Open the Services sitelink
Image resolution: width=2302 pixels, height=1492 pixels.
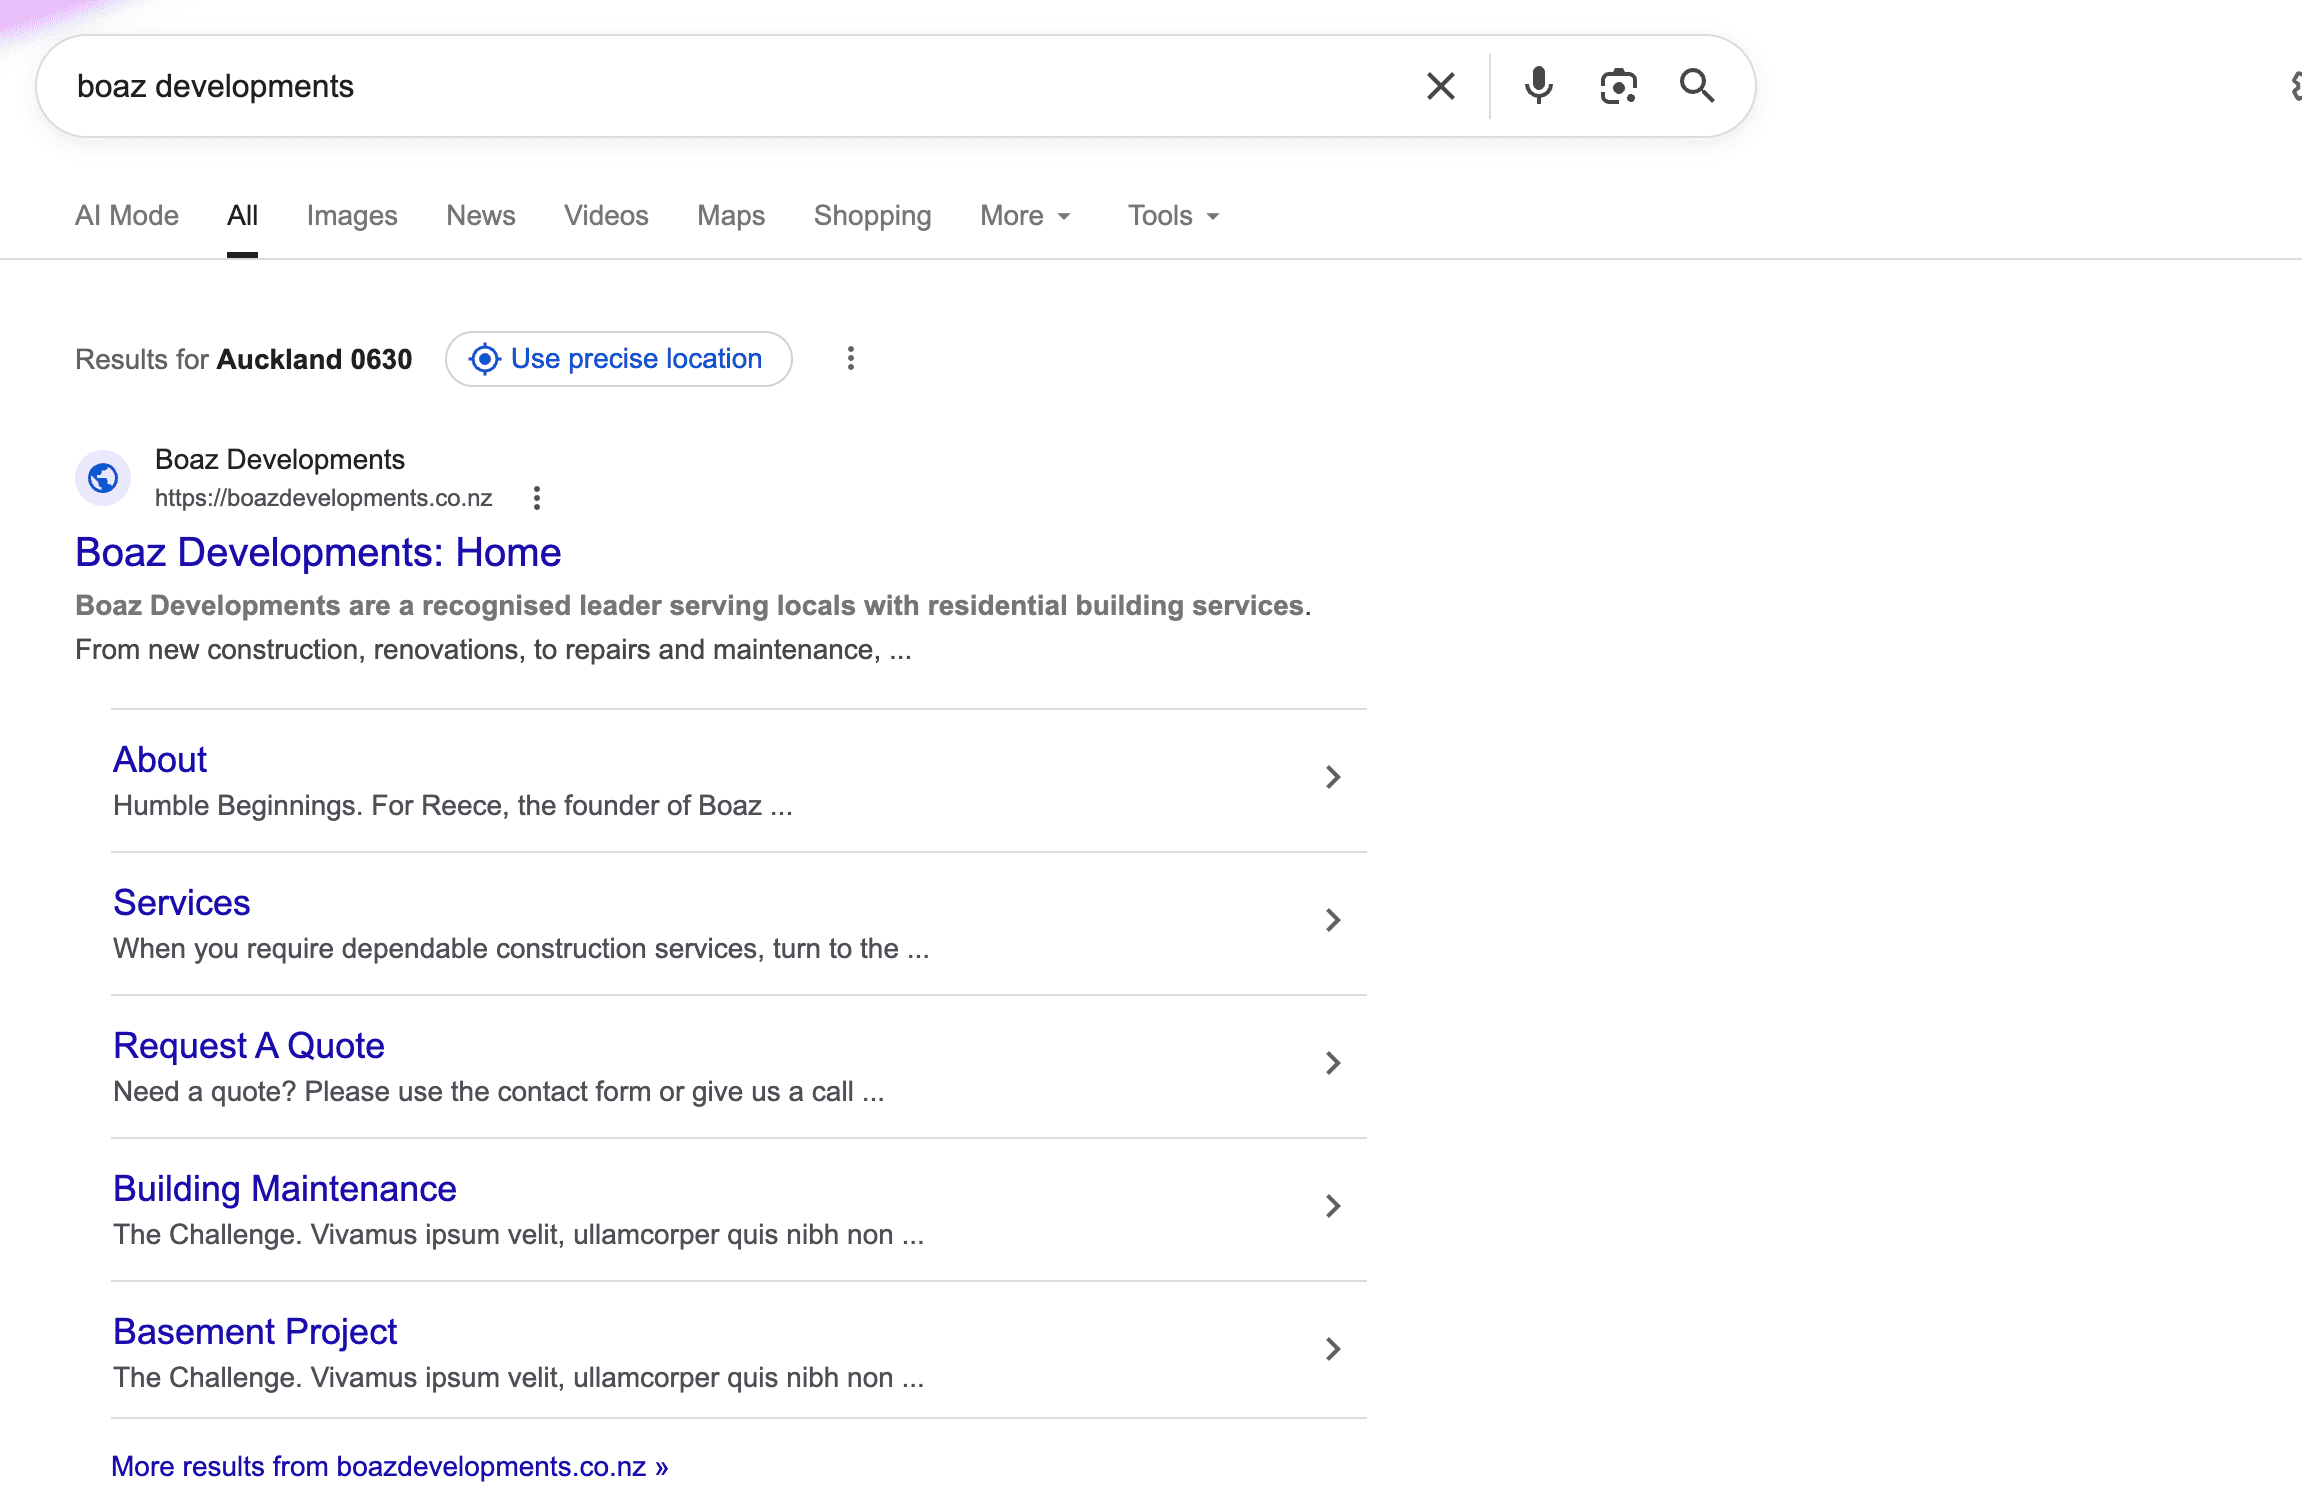click(182, 903)
